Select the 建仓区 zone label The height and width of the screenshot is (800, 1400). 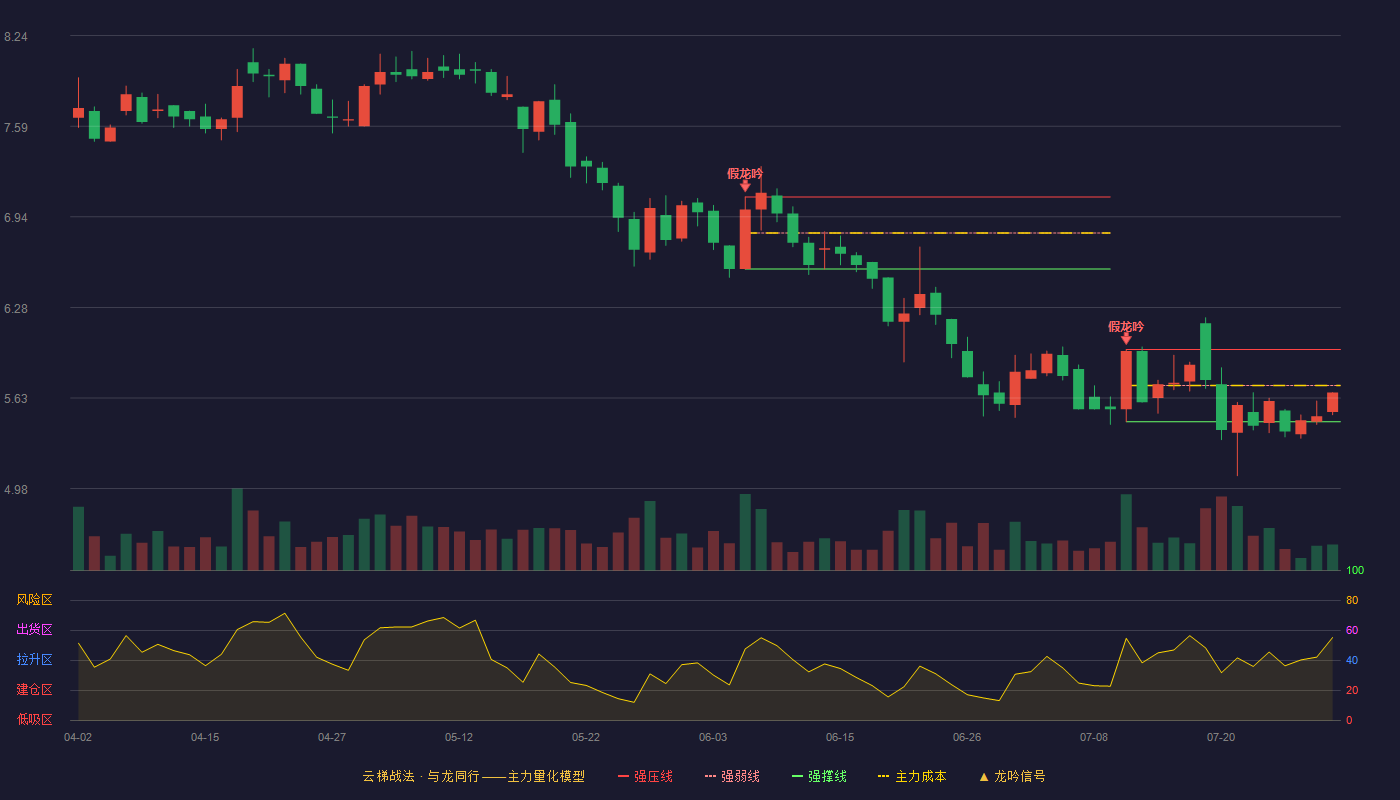[x=34, y=690]
